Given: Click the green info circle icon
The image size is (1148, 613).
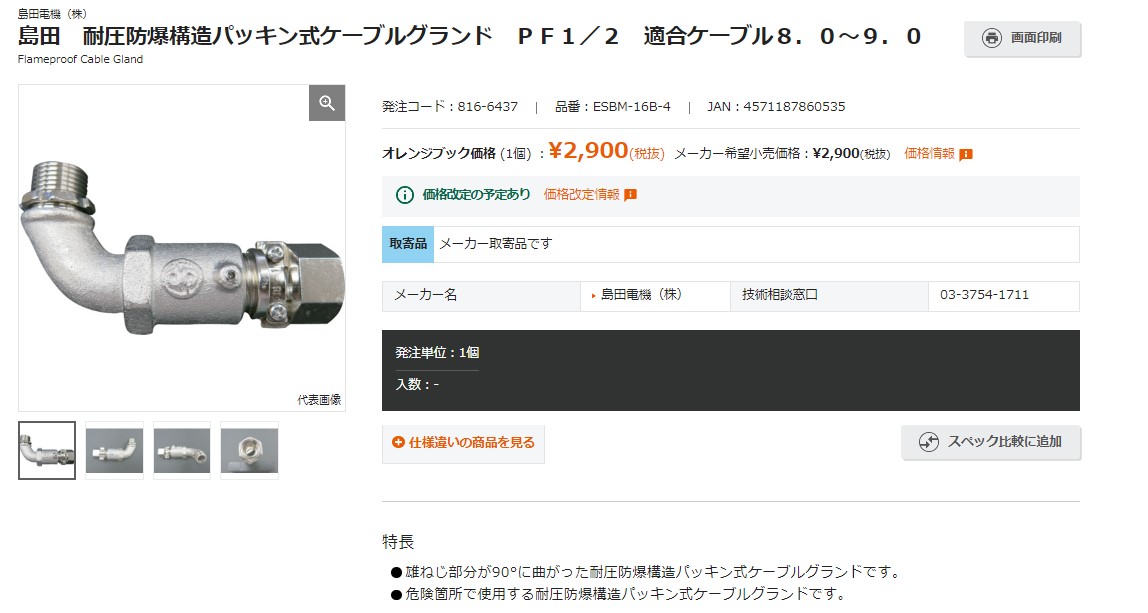Looking at the screenshot, I should [405, 195].
